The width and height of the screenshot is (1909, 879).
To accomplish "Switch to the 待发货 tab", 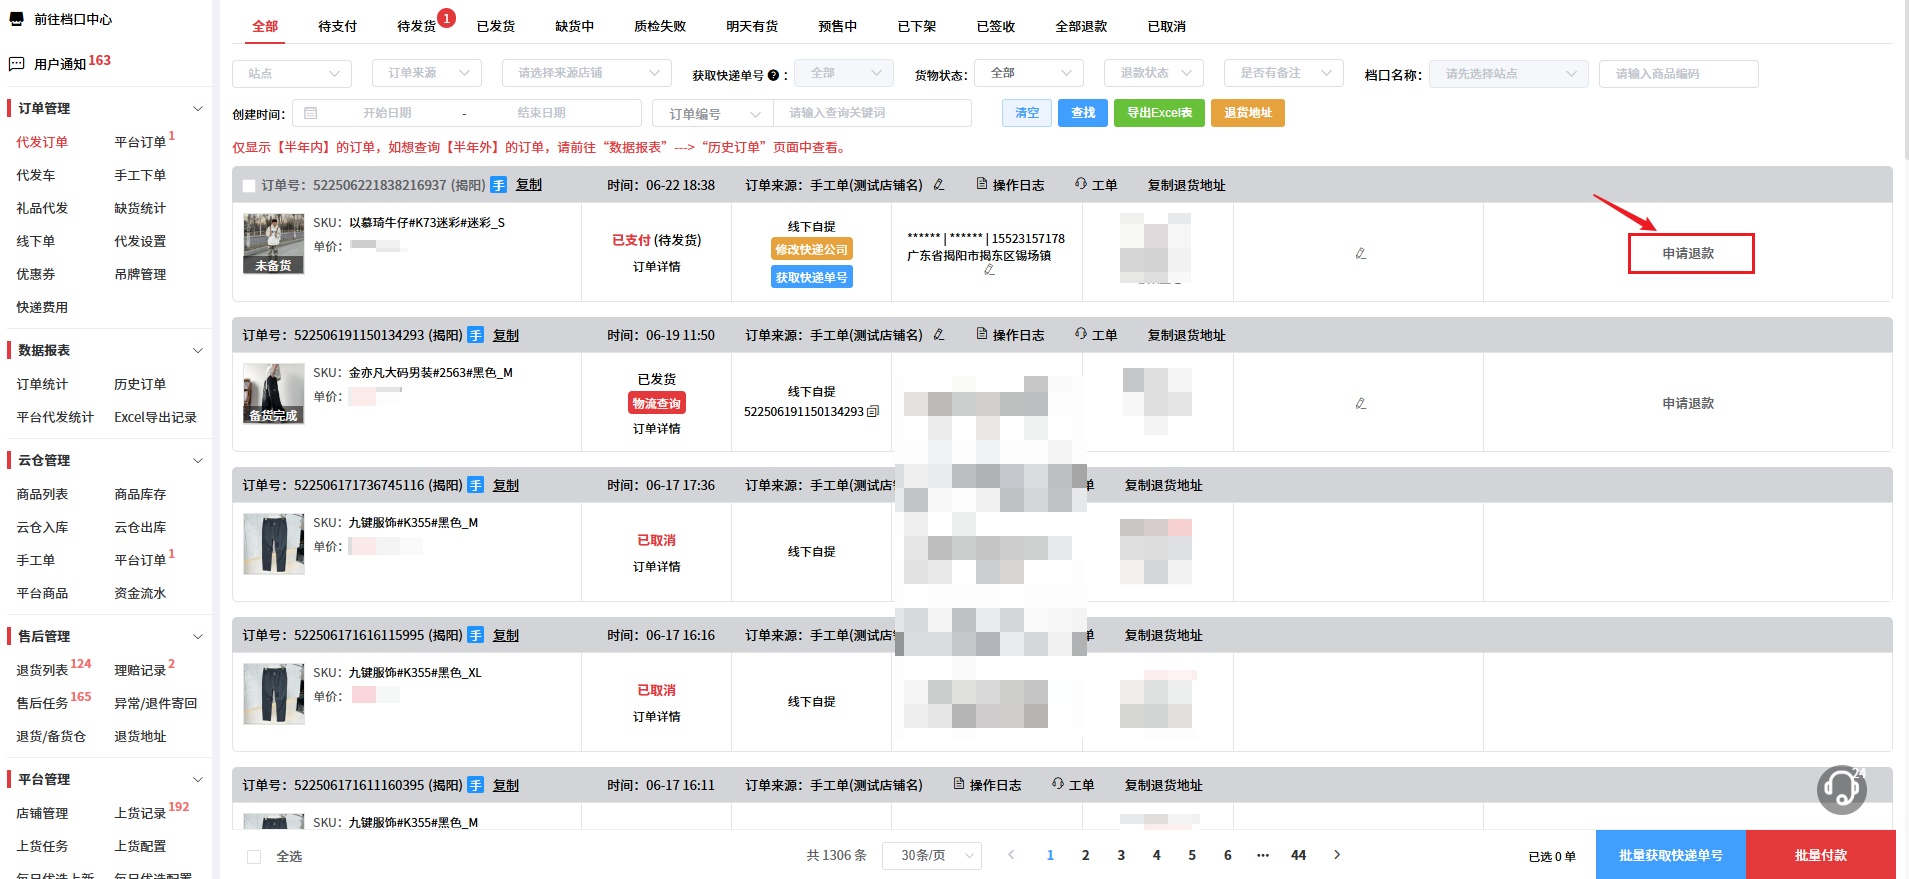I will 417,26.
